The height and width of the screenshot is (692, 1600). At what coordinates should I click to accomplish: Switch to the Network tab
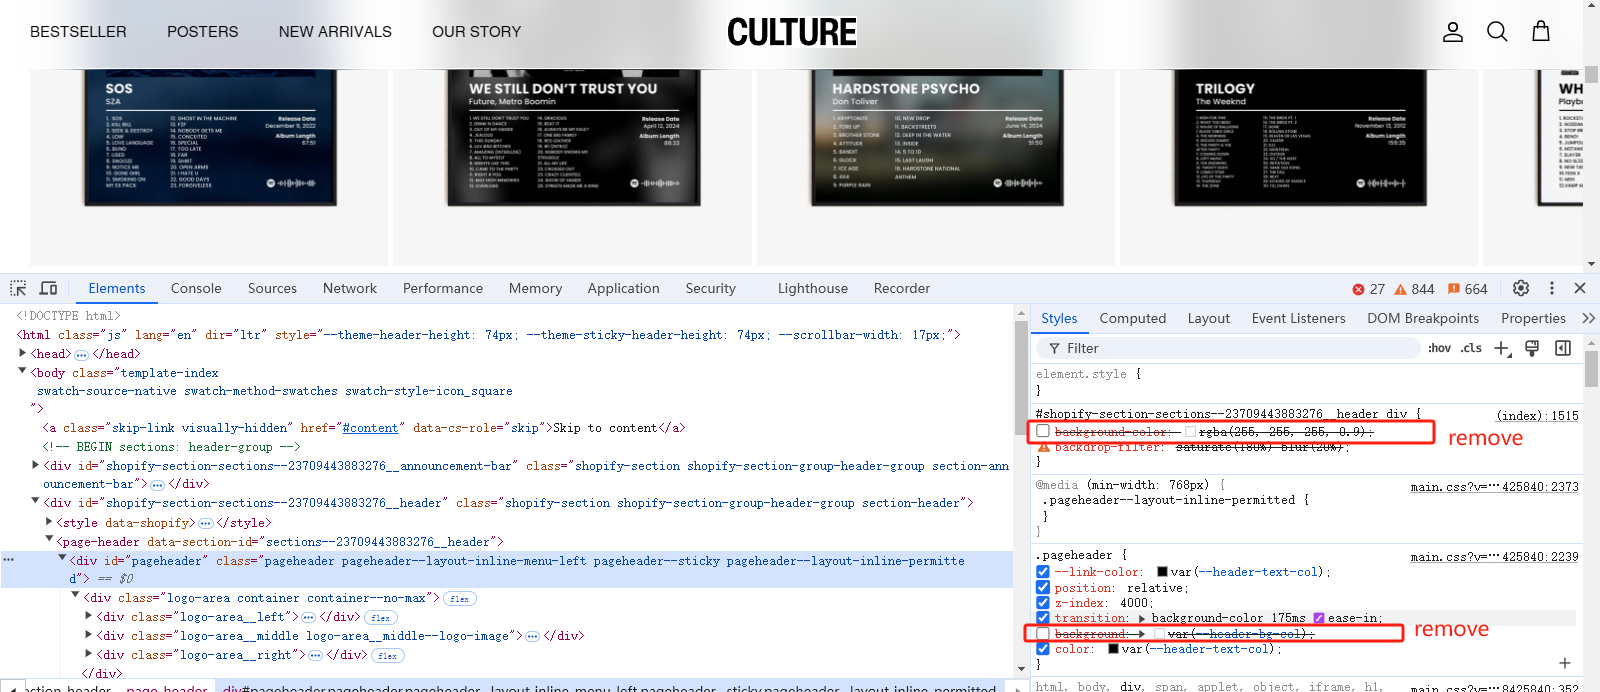[350, 288]
